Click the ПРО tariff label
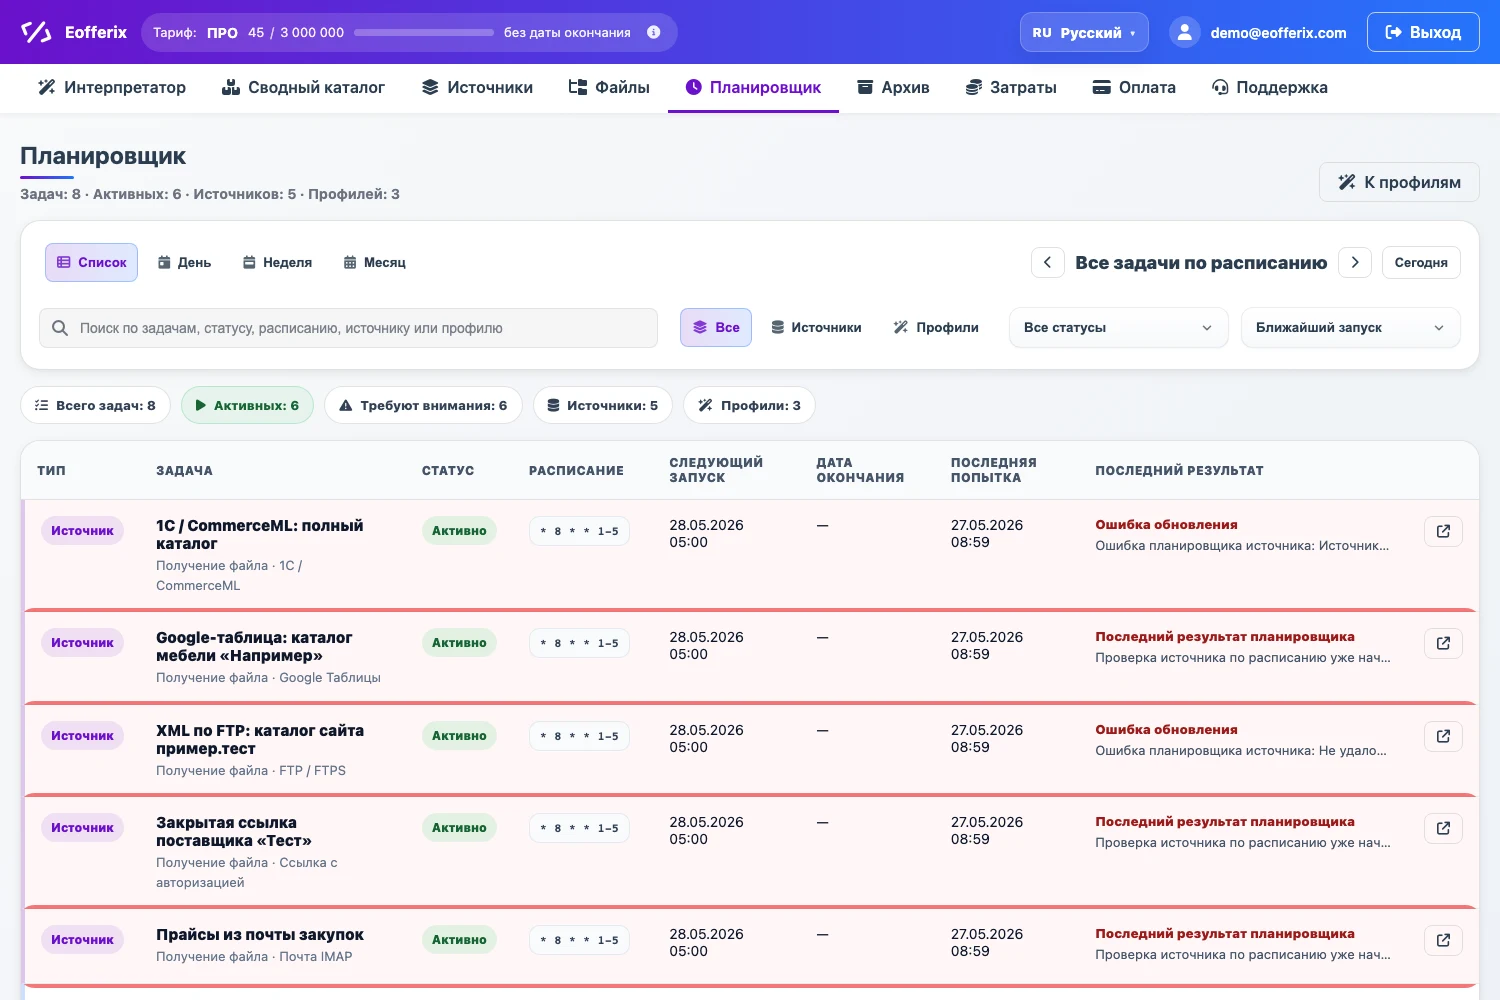 pos(222,33)
